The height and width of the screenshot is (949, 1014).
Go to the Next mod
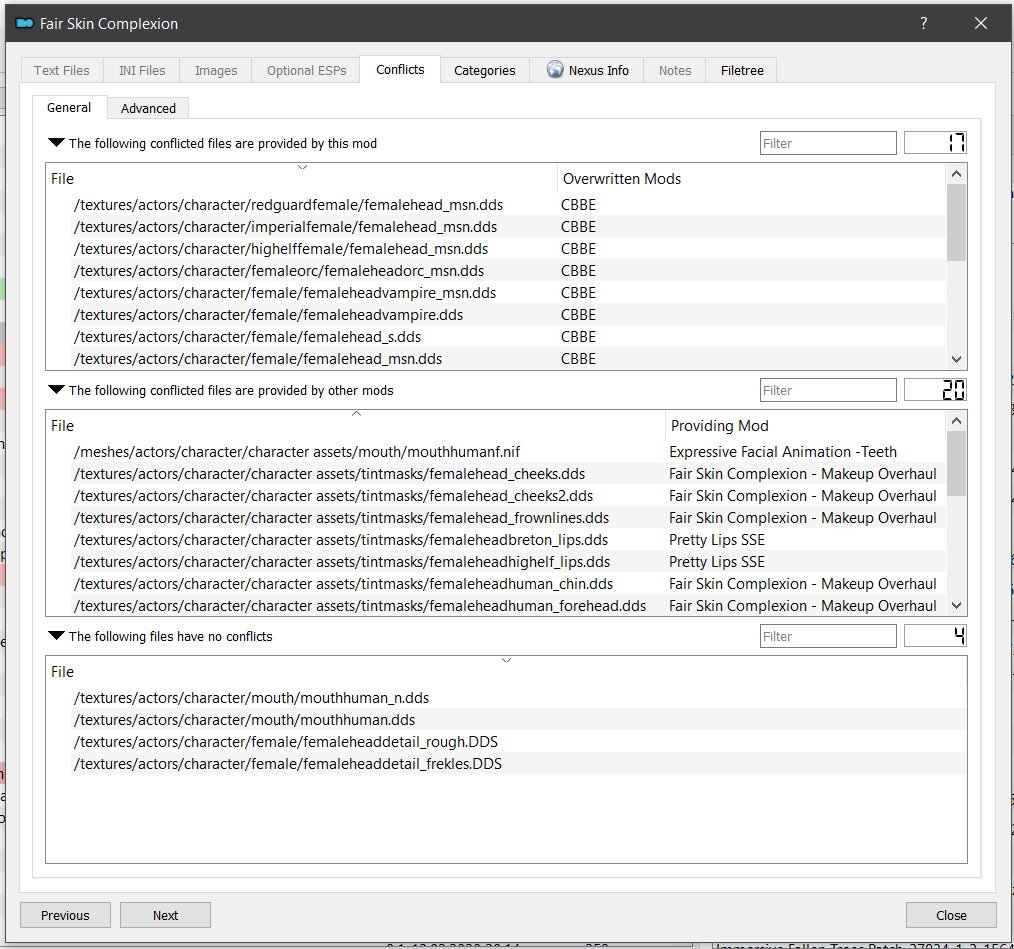[166, 915]
